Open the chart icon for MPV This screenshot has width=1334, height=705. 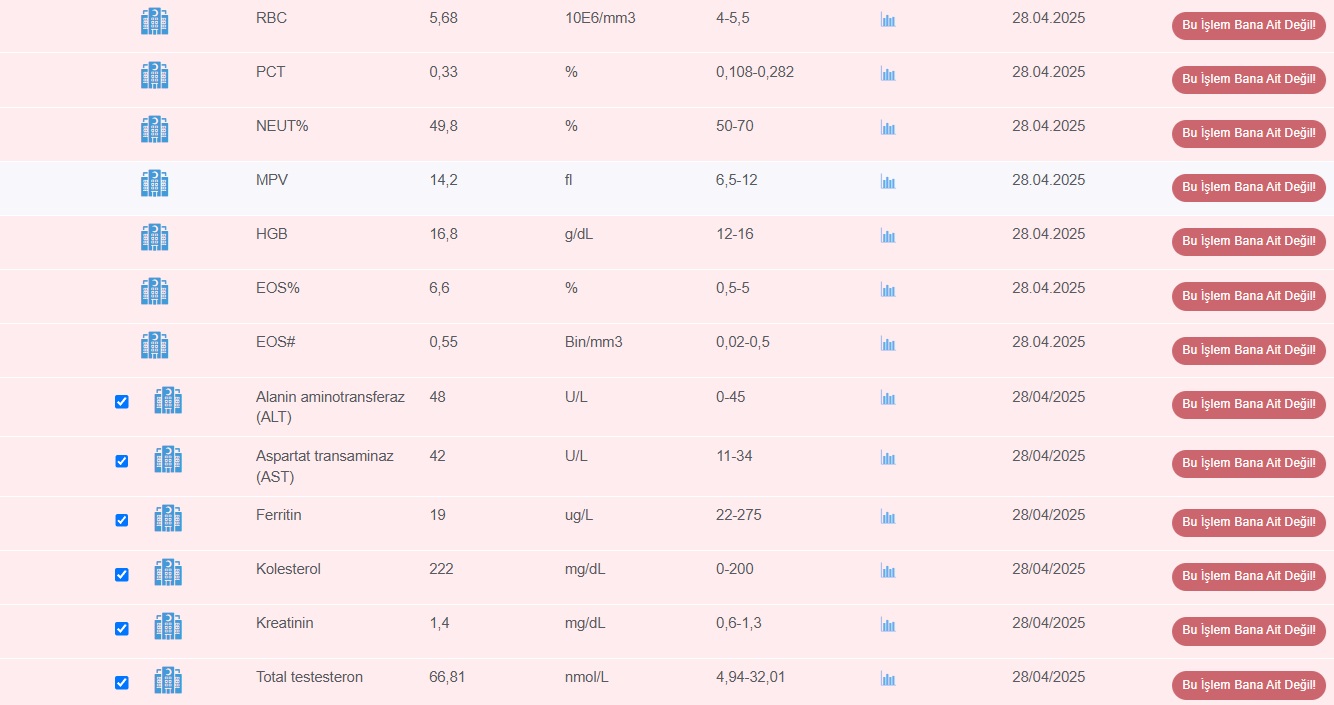coord(888,182)
